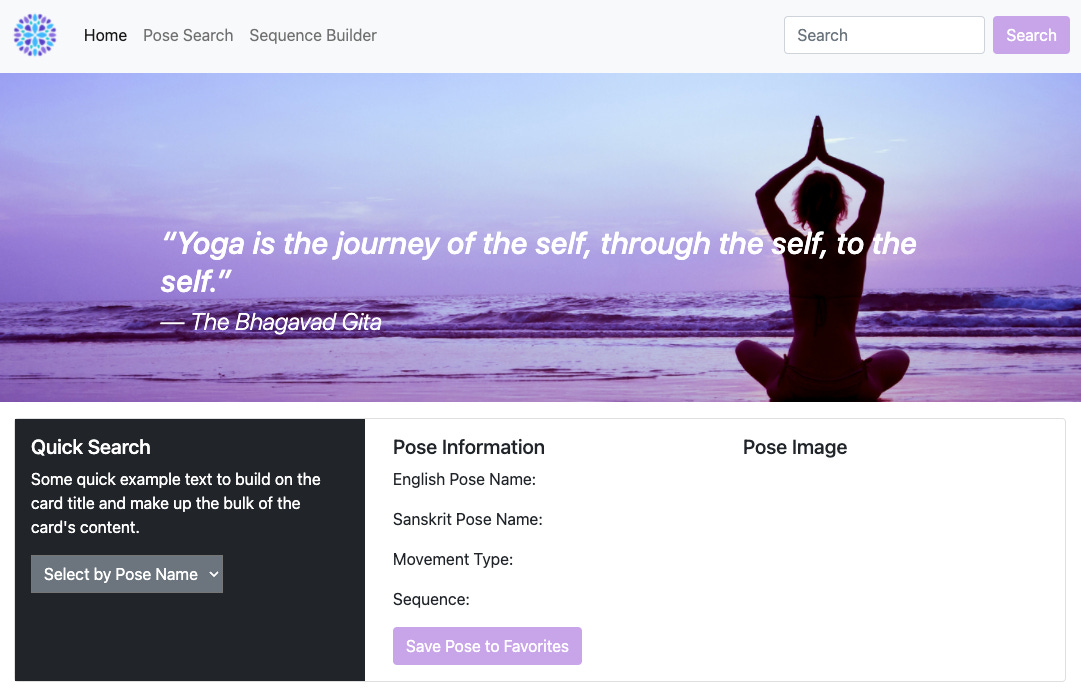Click the Movement Type label
Viewport: 1081px width, 690px height.
(453, 560)
